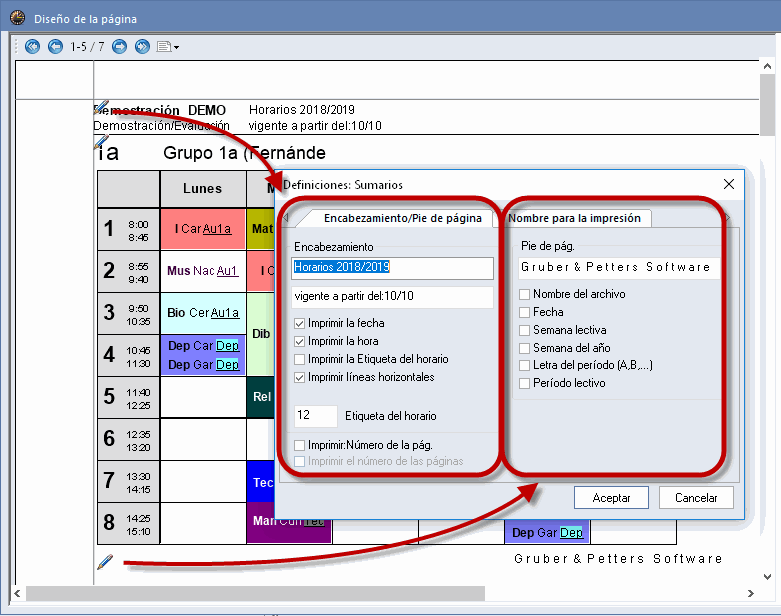Click the Etiqueta del horario field showing 12
781x616 pixels.
pos(316,415)
